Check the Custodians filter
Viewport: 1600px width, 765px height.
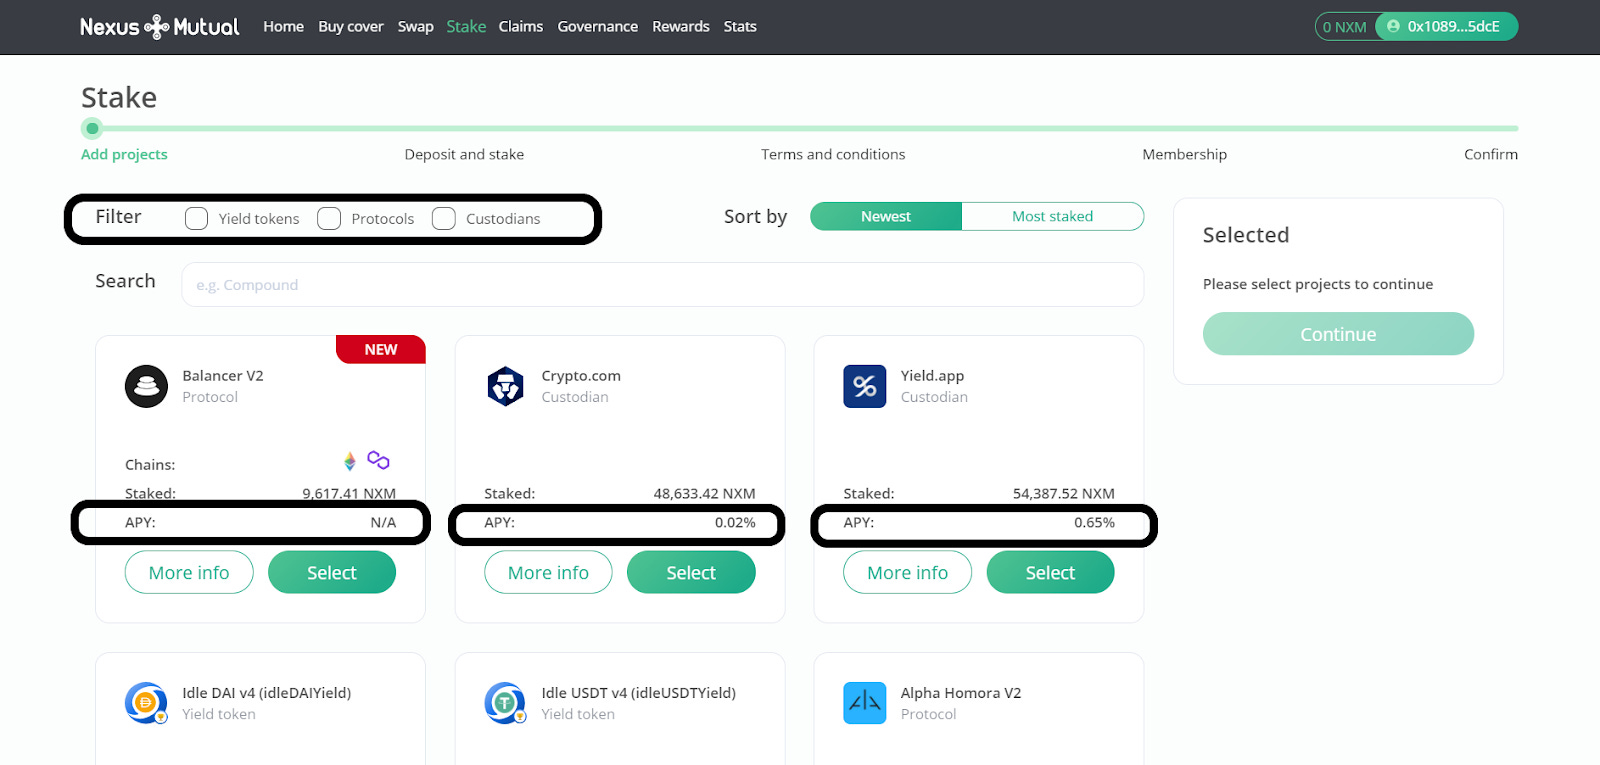pos(444,218)
